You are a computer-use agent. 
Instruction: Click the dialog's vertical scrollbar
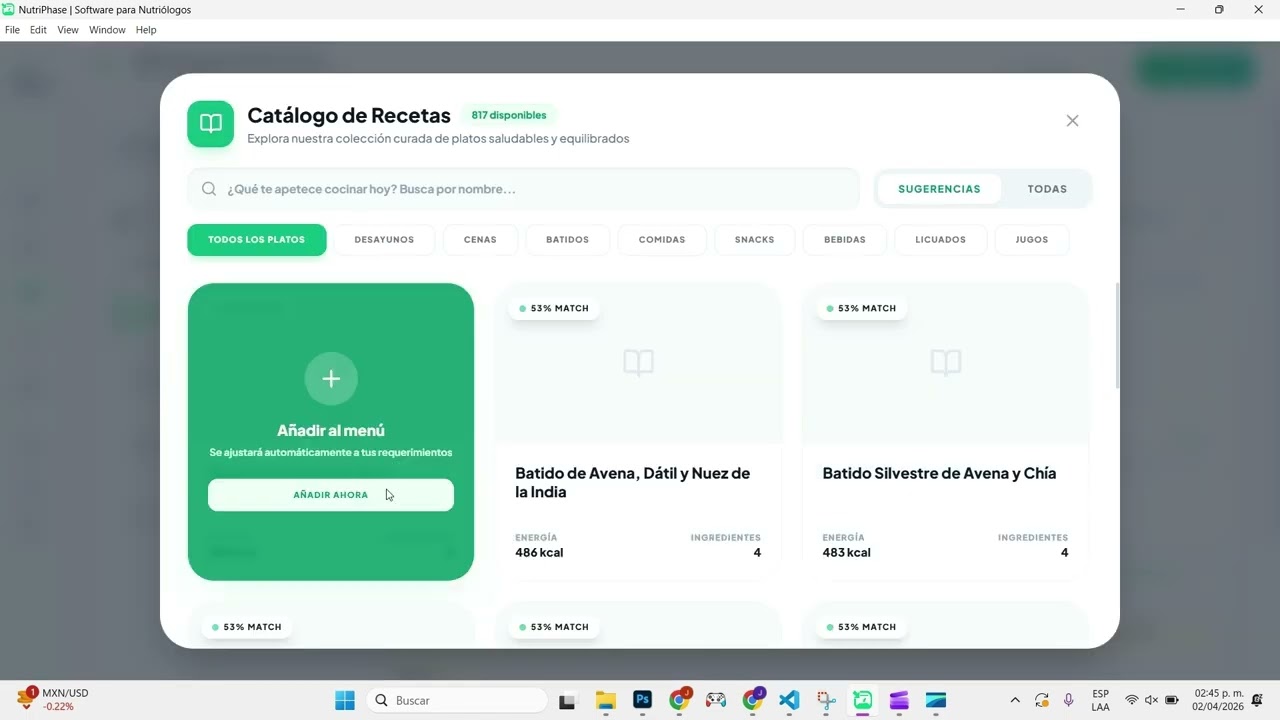tap(1117, 337)
